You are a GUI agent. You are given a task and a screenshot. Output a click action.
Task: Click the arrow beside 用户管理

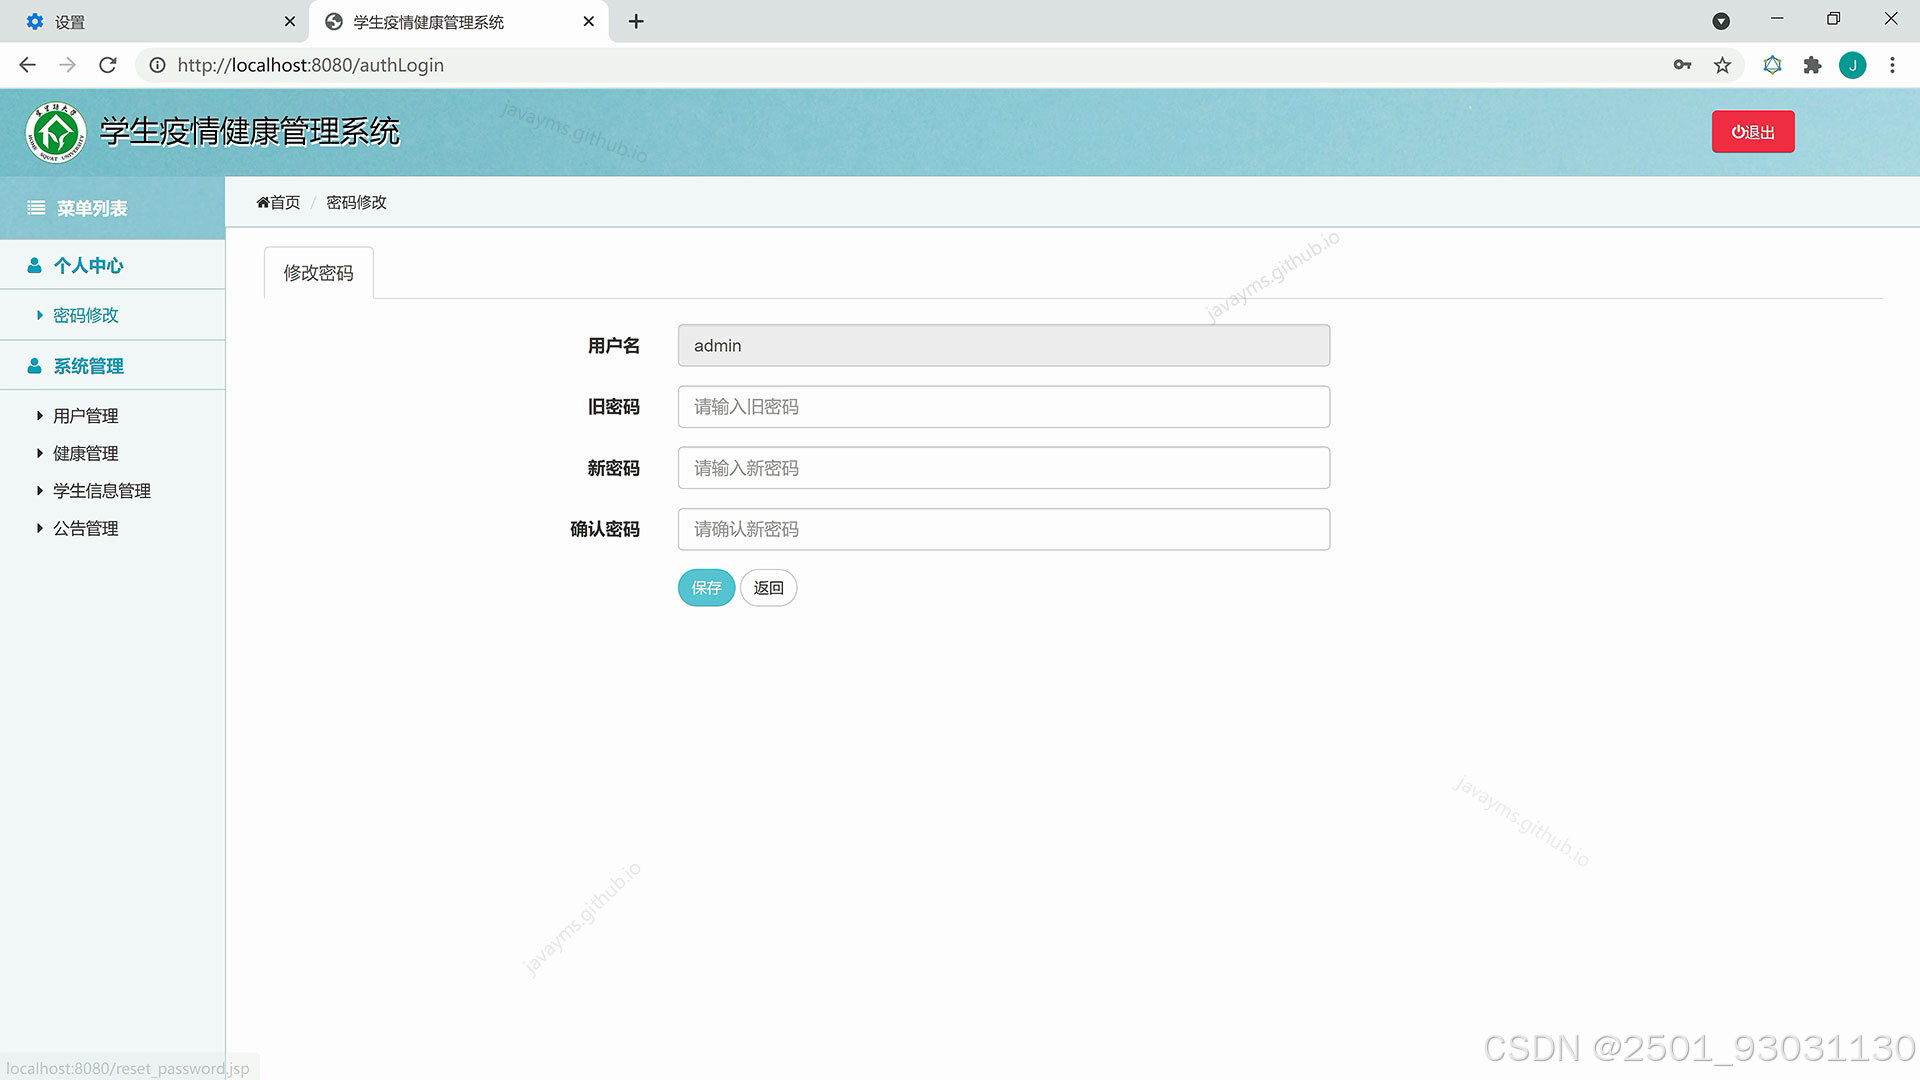(39, 416)
